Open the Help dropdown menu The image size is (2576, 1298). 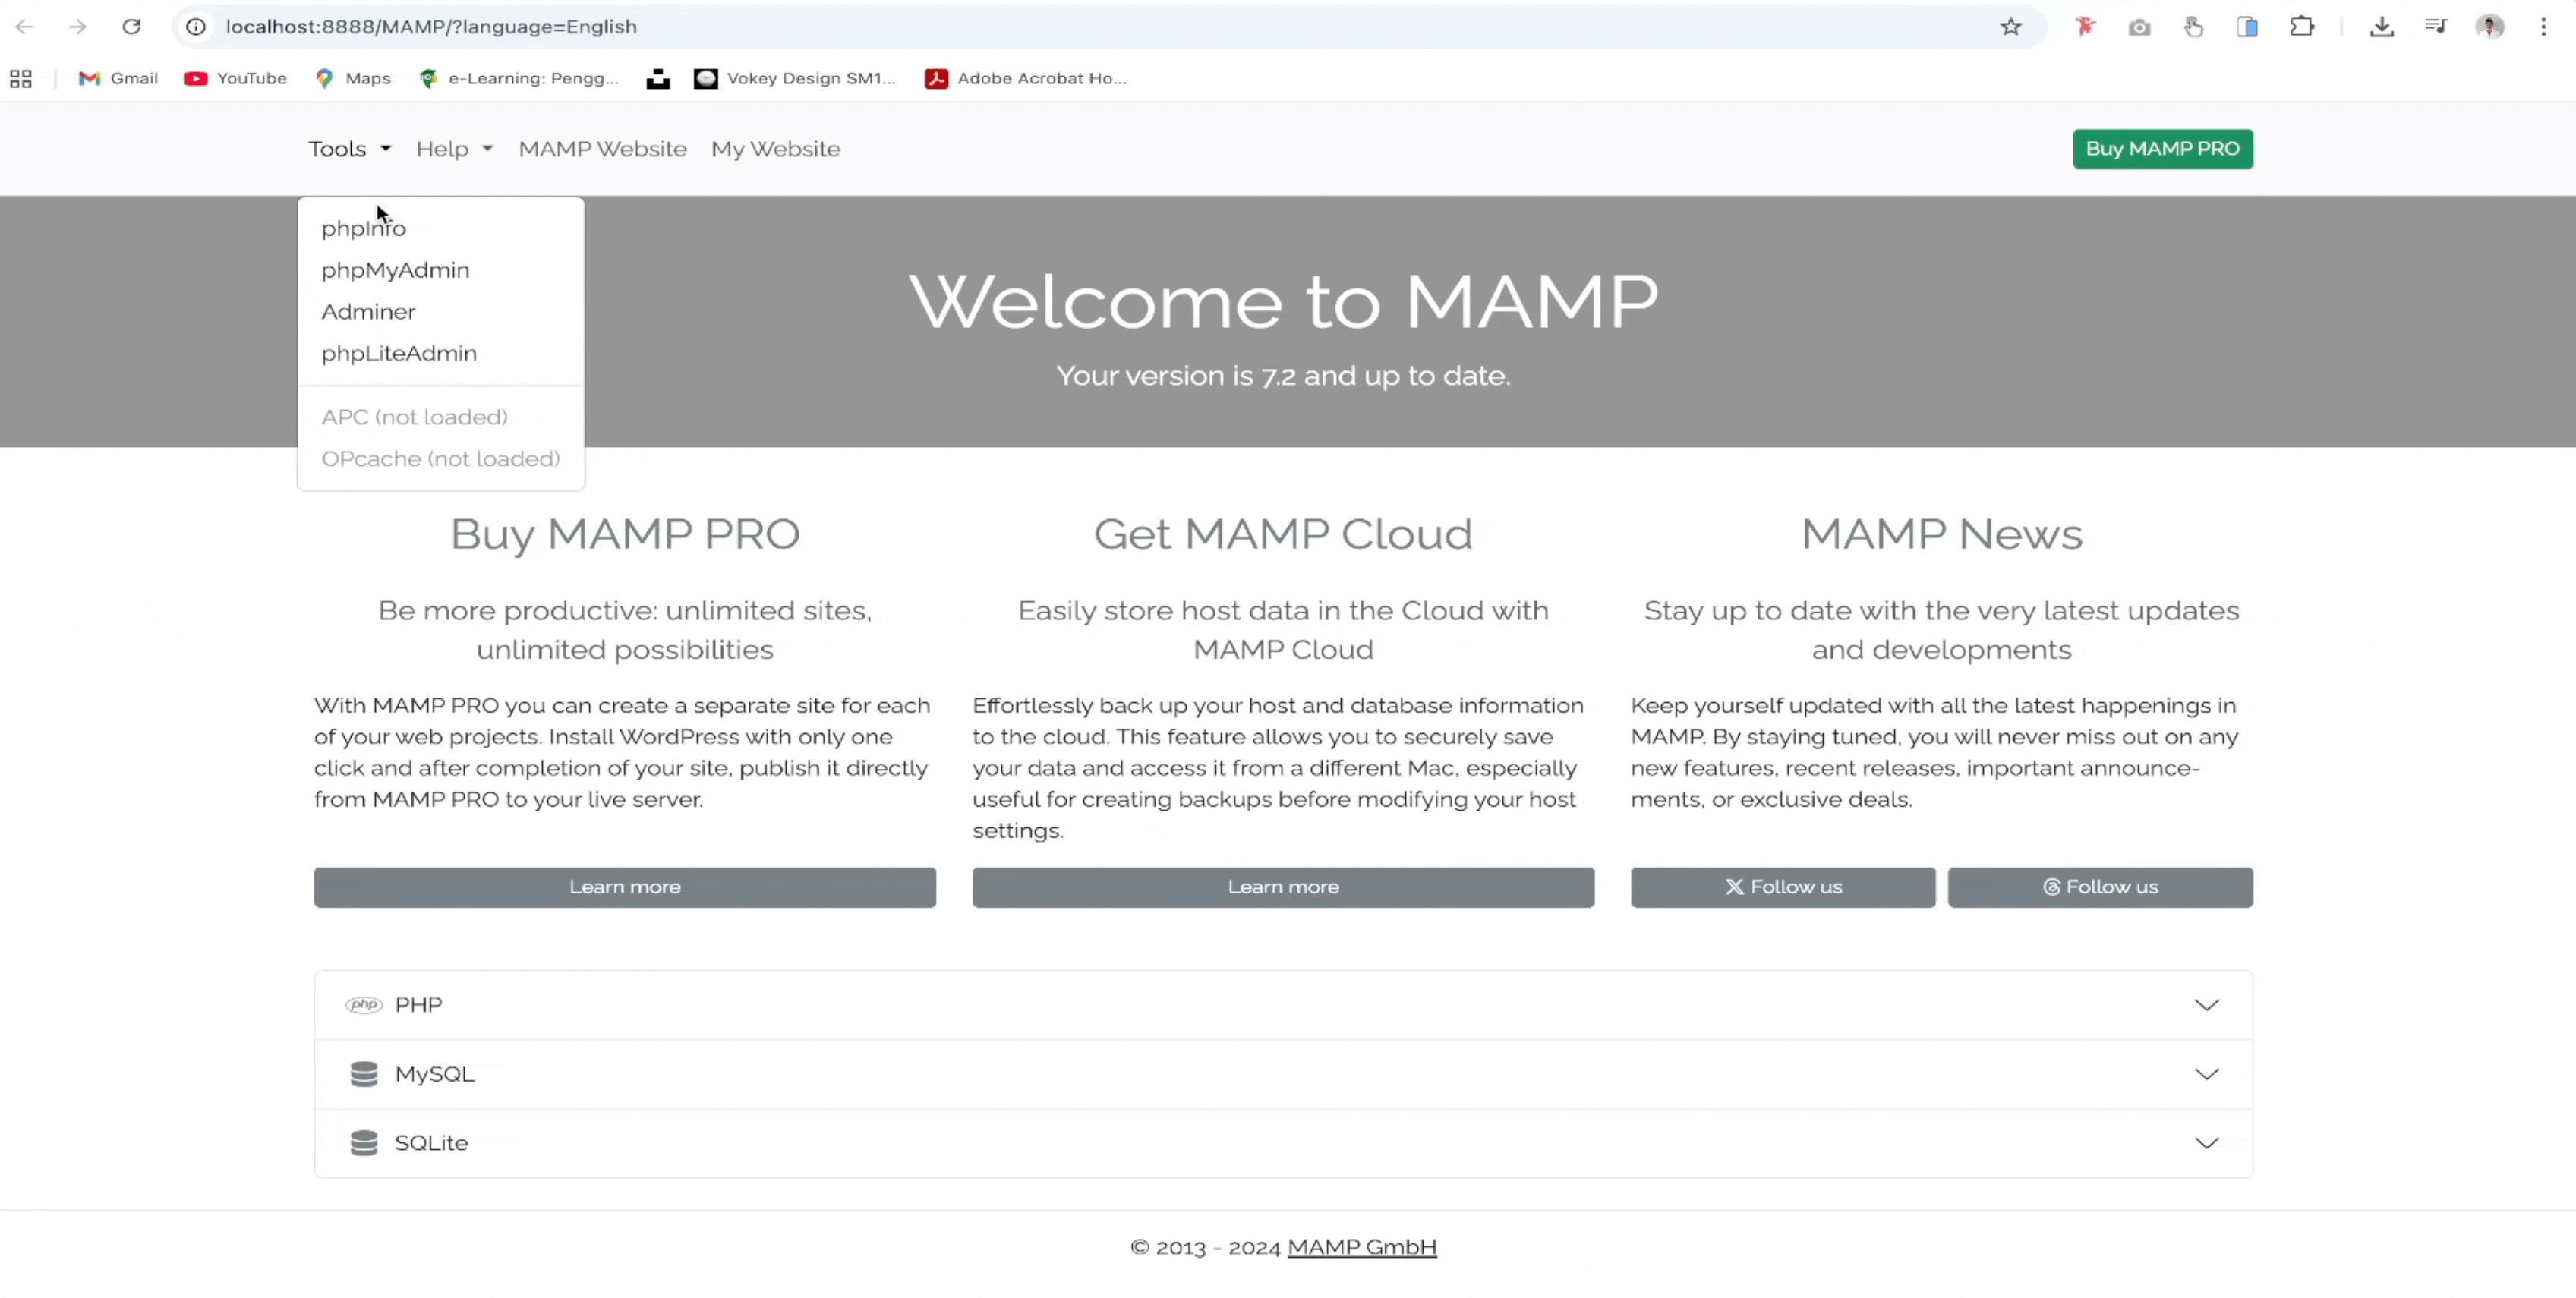(x=454, y=149)
